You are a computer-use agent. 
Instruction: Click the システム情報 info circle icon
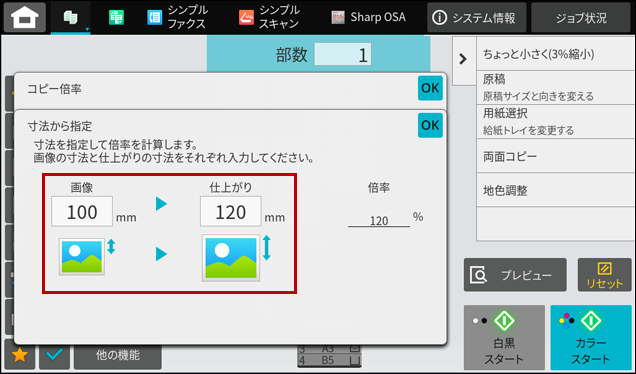click(x=440, y=17)
